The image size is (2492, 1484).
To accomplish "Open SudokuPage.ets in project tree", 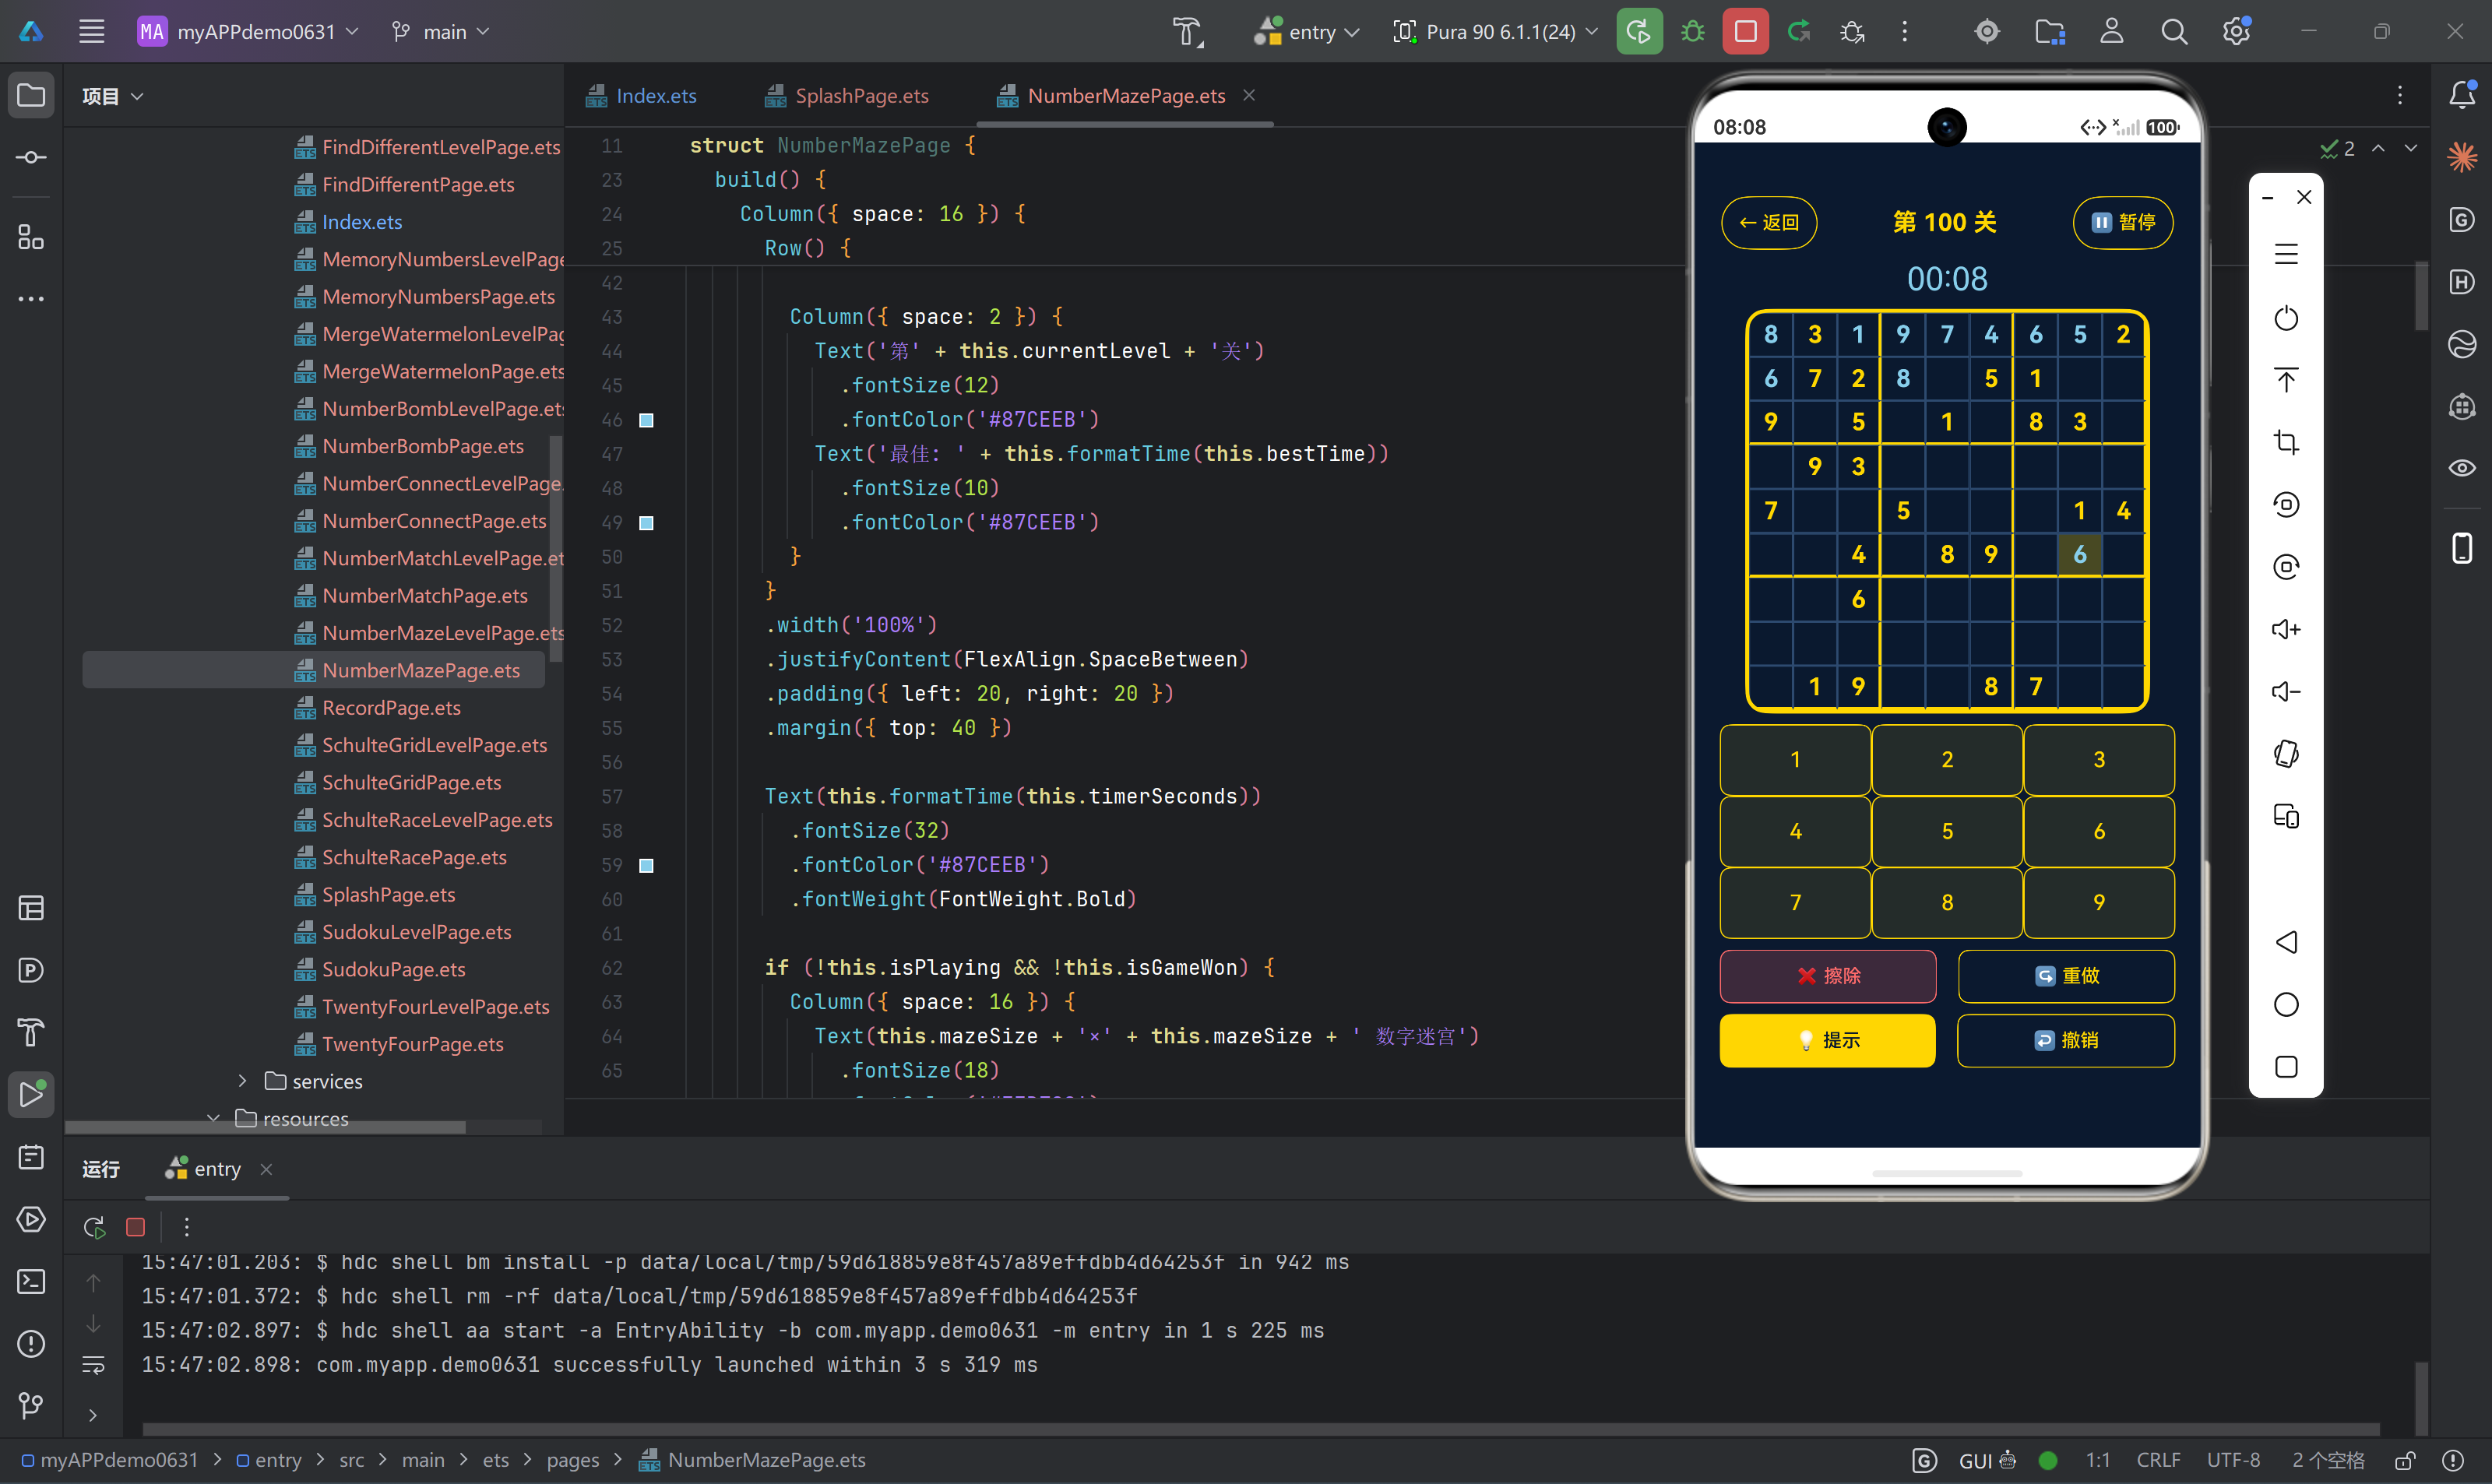I will 393,969.
